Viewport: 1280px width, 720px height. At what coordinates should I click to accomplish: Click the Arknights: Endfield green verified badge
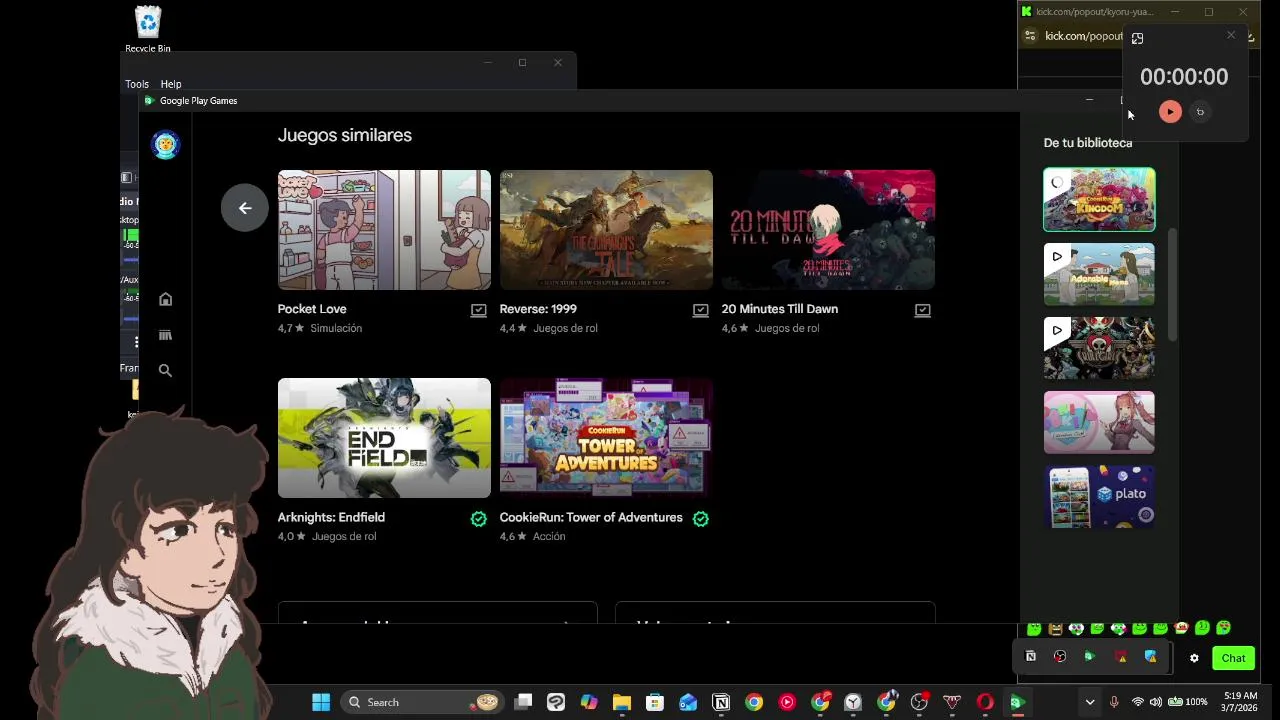pos(479,518)
